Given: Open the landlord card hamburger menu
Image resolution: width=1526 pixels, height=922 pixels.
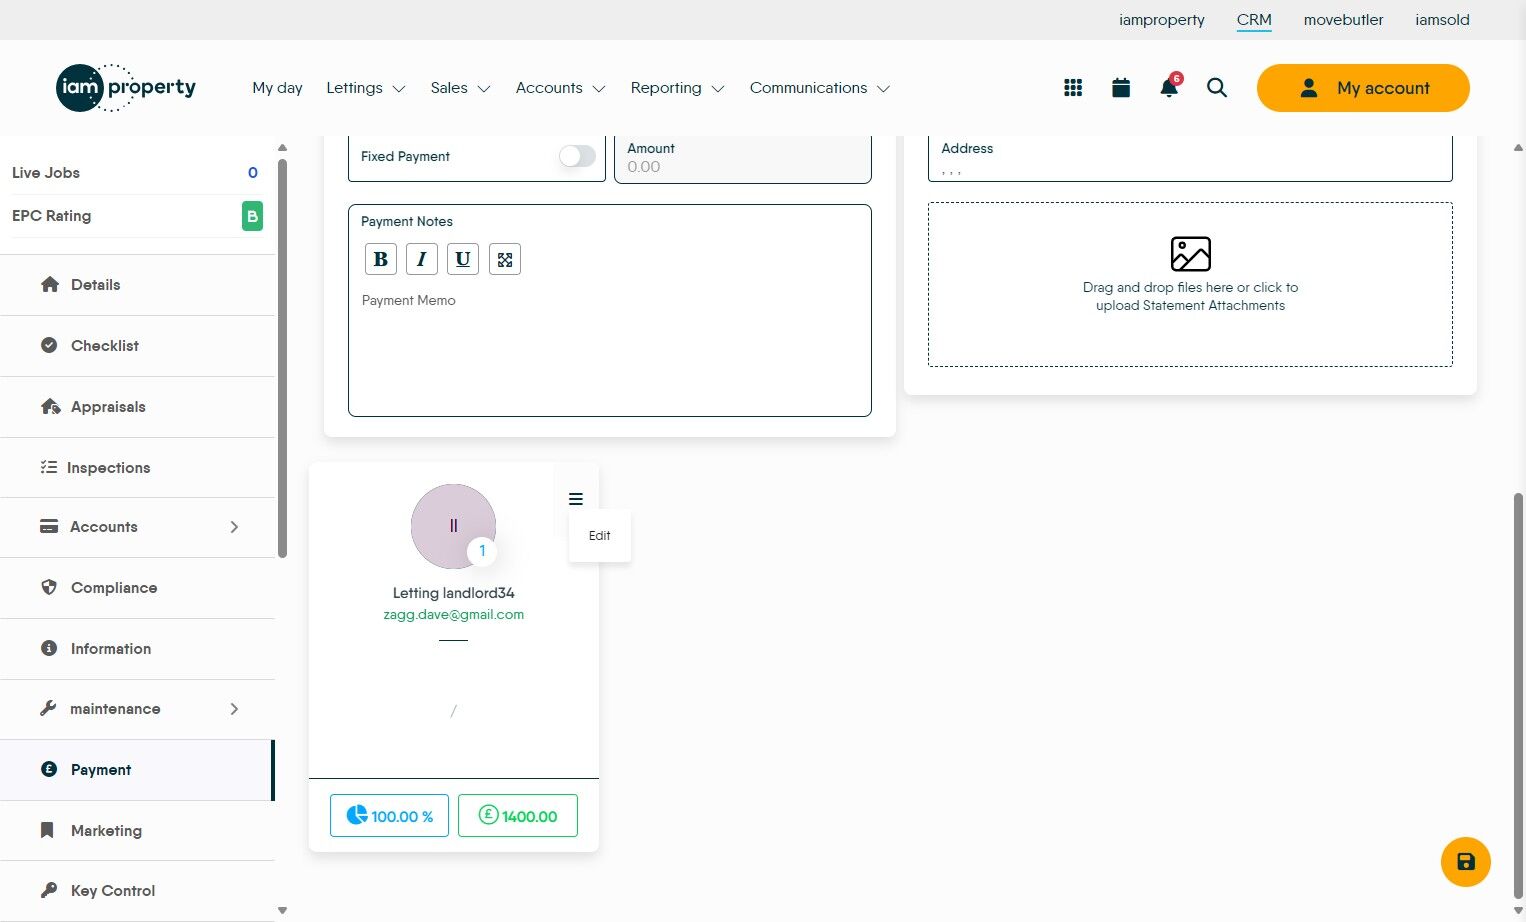Looking at the screenshot, I should pos(576,499).
